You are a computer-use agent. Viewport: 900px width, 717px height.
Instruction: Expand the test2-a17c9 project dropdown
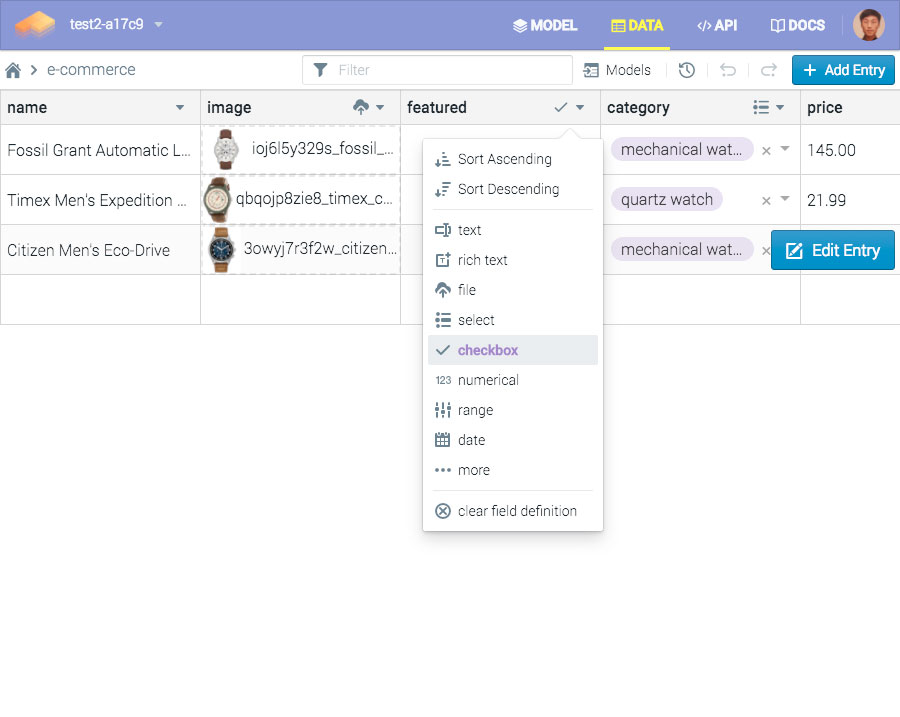point(158,25)
